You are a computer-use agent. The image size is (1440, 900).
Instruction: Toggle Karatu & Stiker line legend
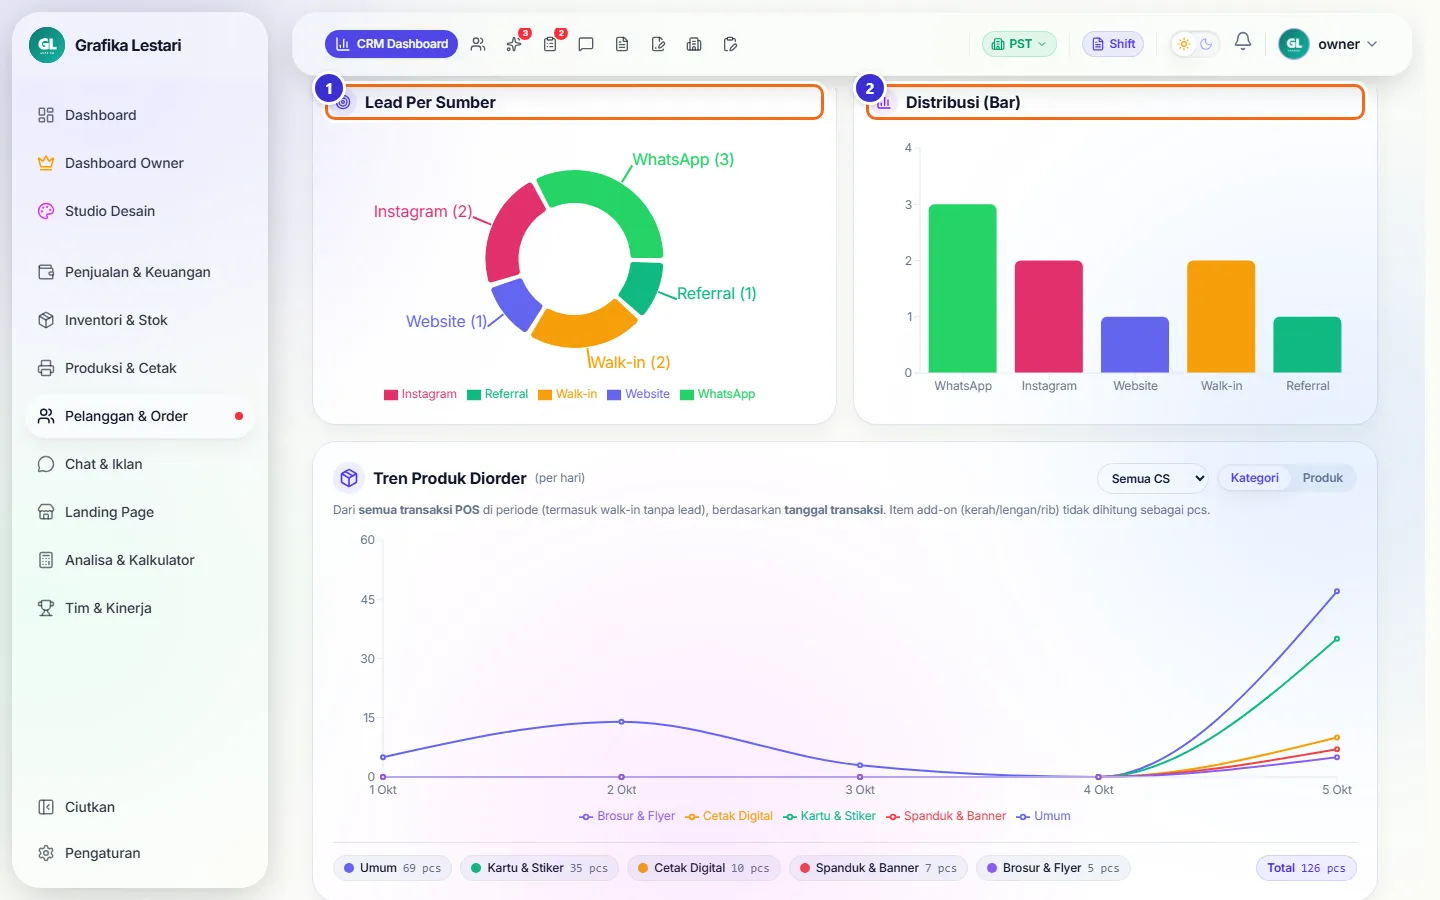click(x=830, y=816)
